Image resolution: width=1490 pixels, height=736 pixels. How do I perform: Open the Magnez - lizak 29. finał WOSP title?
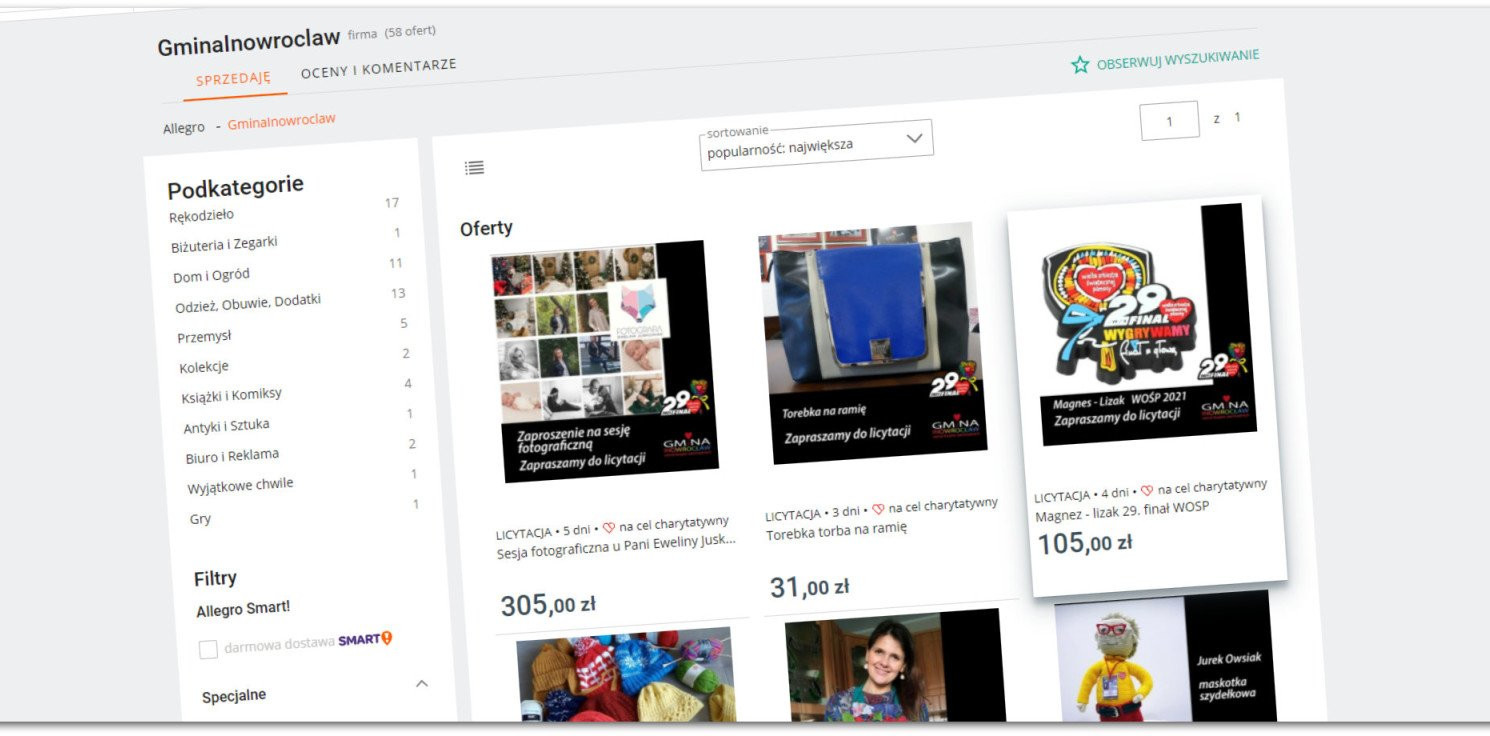tap(1122, 512)
